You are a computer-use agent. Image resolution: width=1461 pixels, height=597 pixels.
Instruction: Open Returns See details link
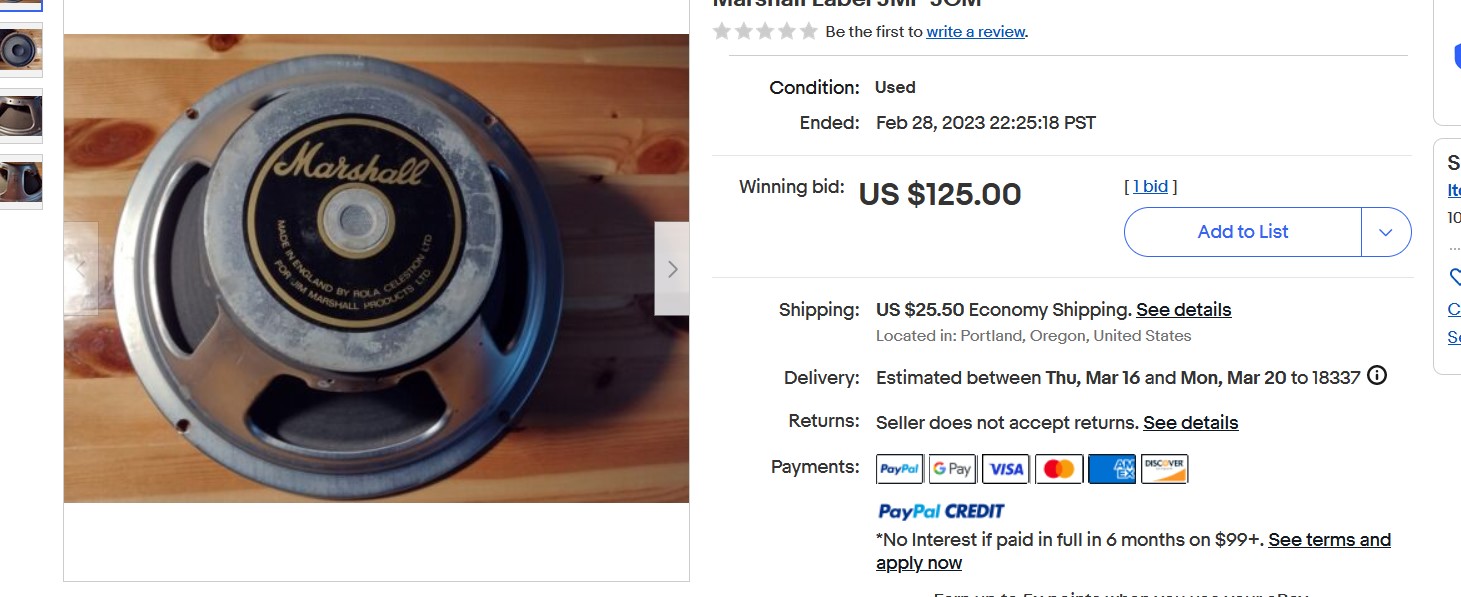coord(1190,423)
